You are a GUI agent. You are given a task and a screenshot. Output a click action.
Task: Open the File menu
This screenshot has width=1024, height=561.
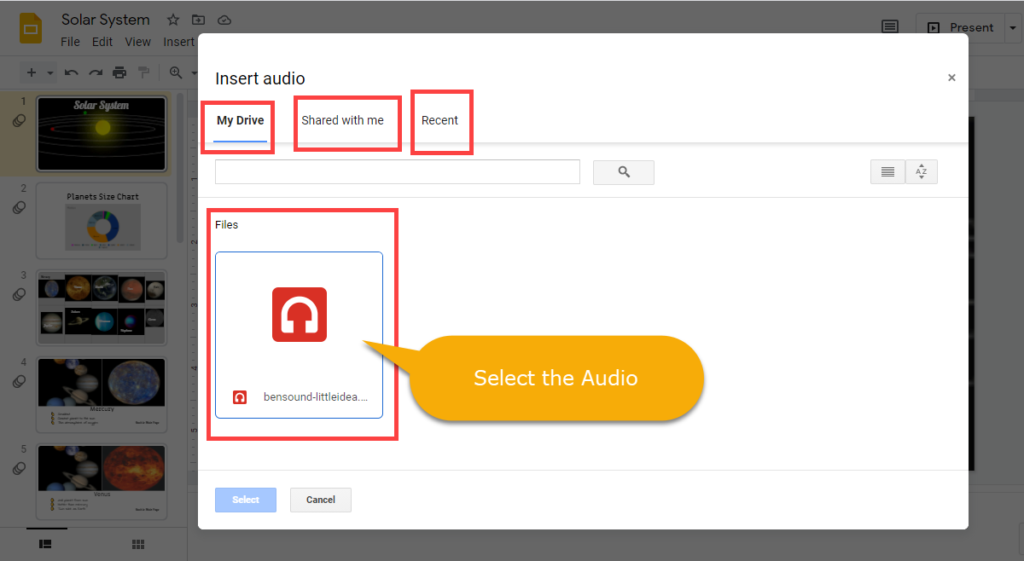pos(70,42)
